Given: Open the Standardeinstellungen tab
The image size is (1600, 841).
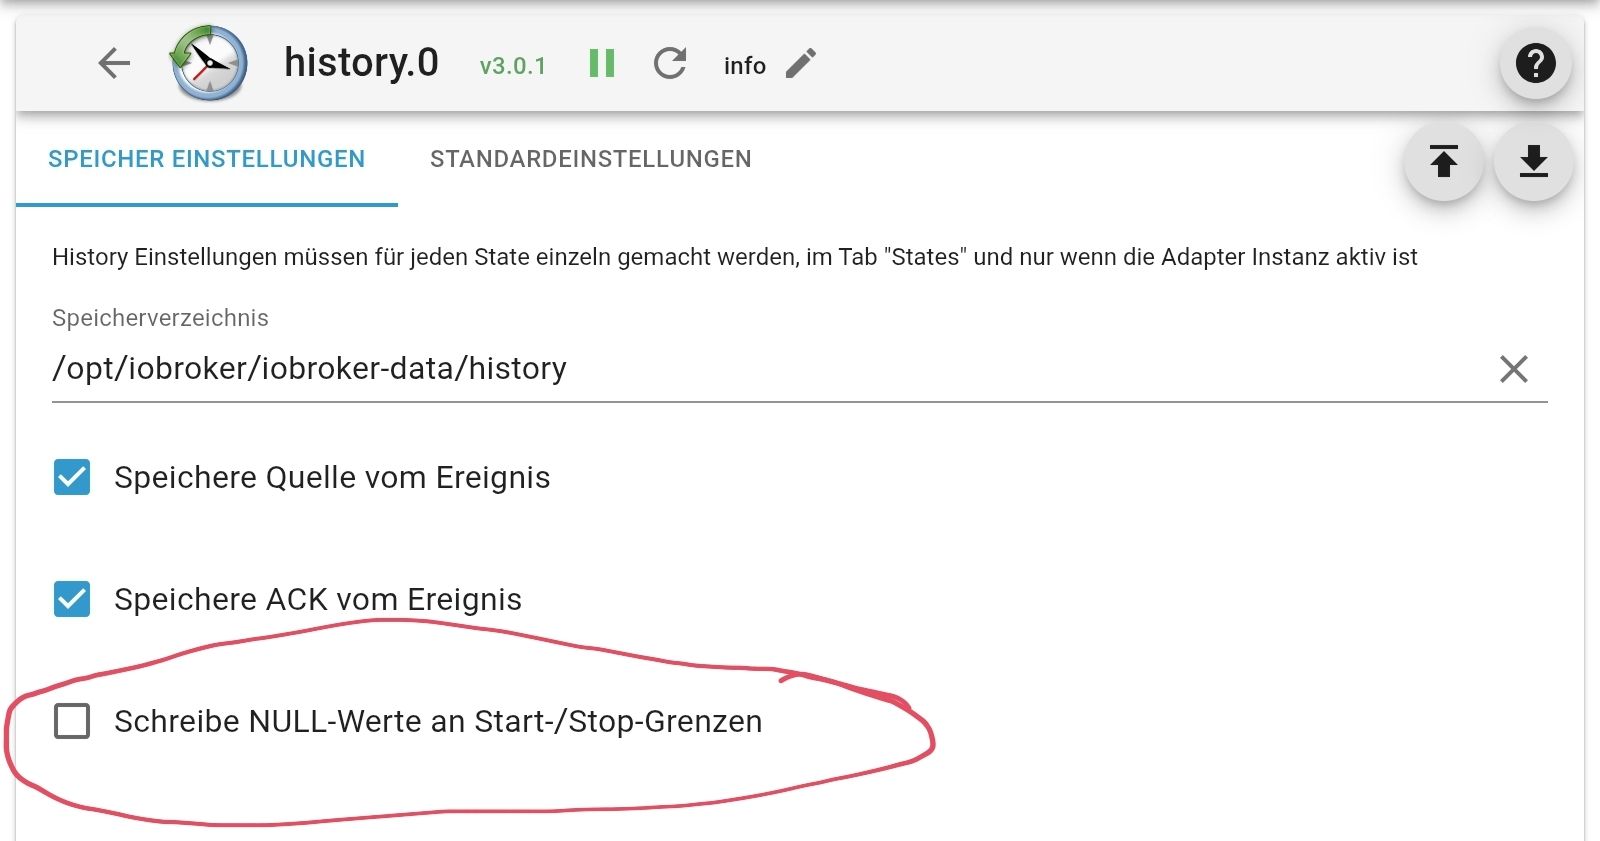Looking at the screenshot, I should [x=590, y=159].
